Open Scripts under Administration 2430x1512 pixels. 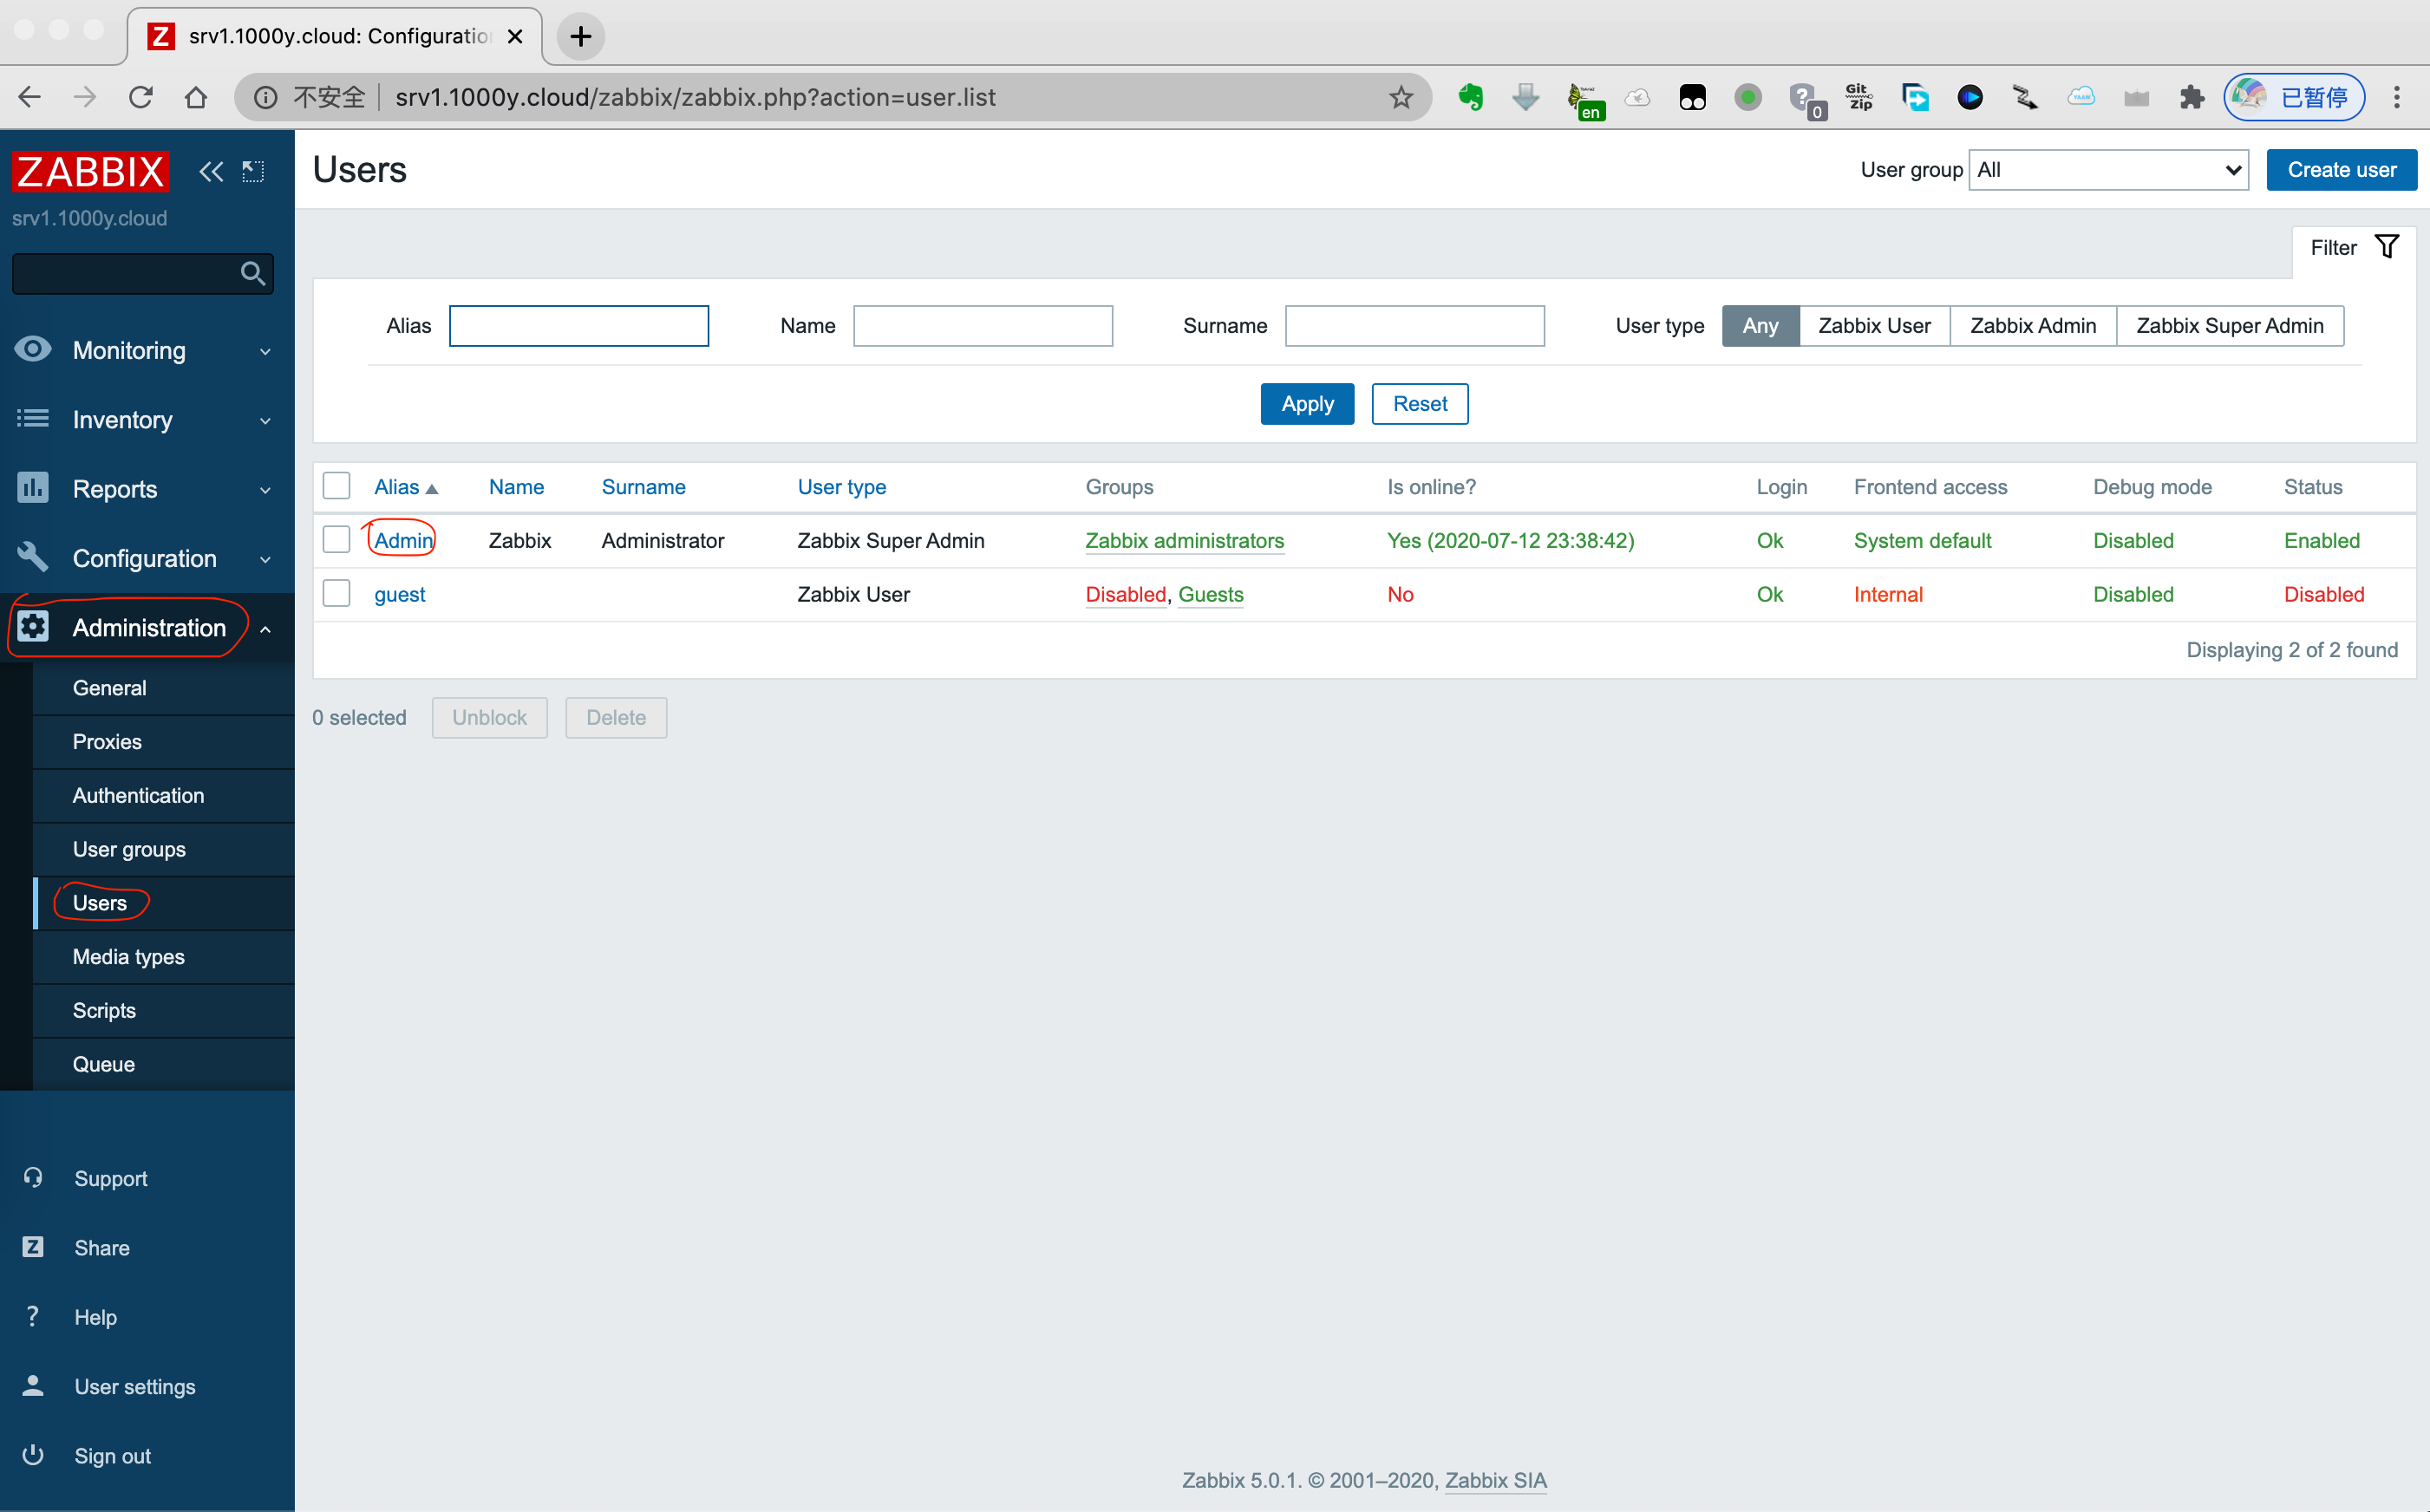click(x=164, y=1011)
